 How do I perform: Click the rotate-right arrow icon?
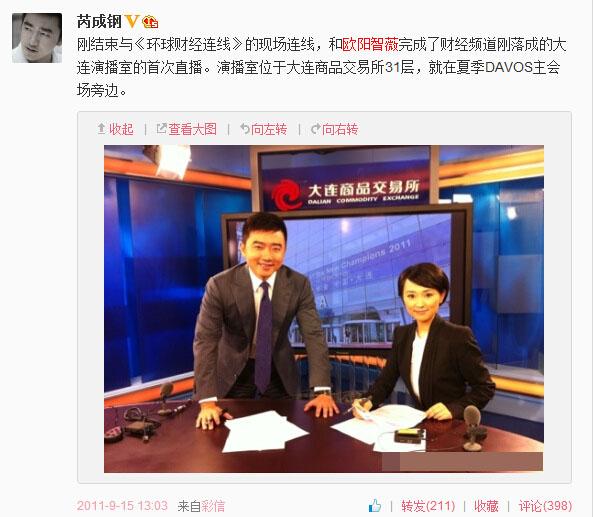click(x=315, y=129)
